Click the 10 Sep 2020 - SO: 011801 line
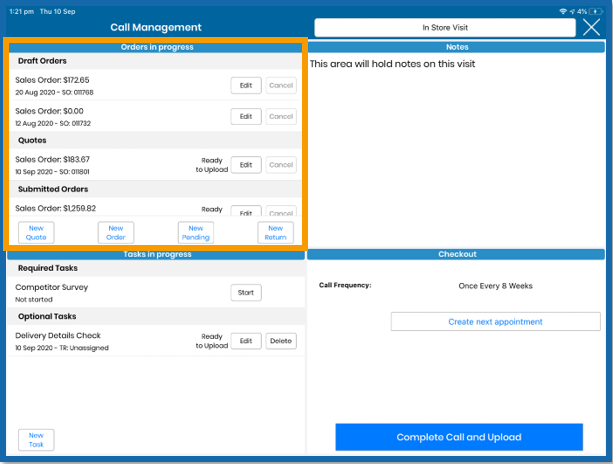 tap(52, 172)
